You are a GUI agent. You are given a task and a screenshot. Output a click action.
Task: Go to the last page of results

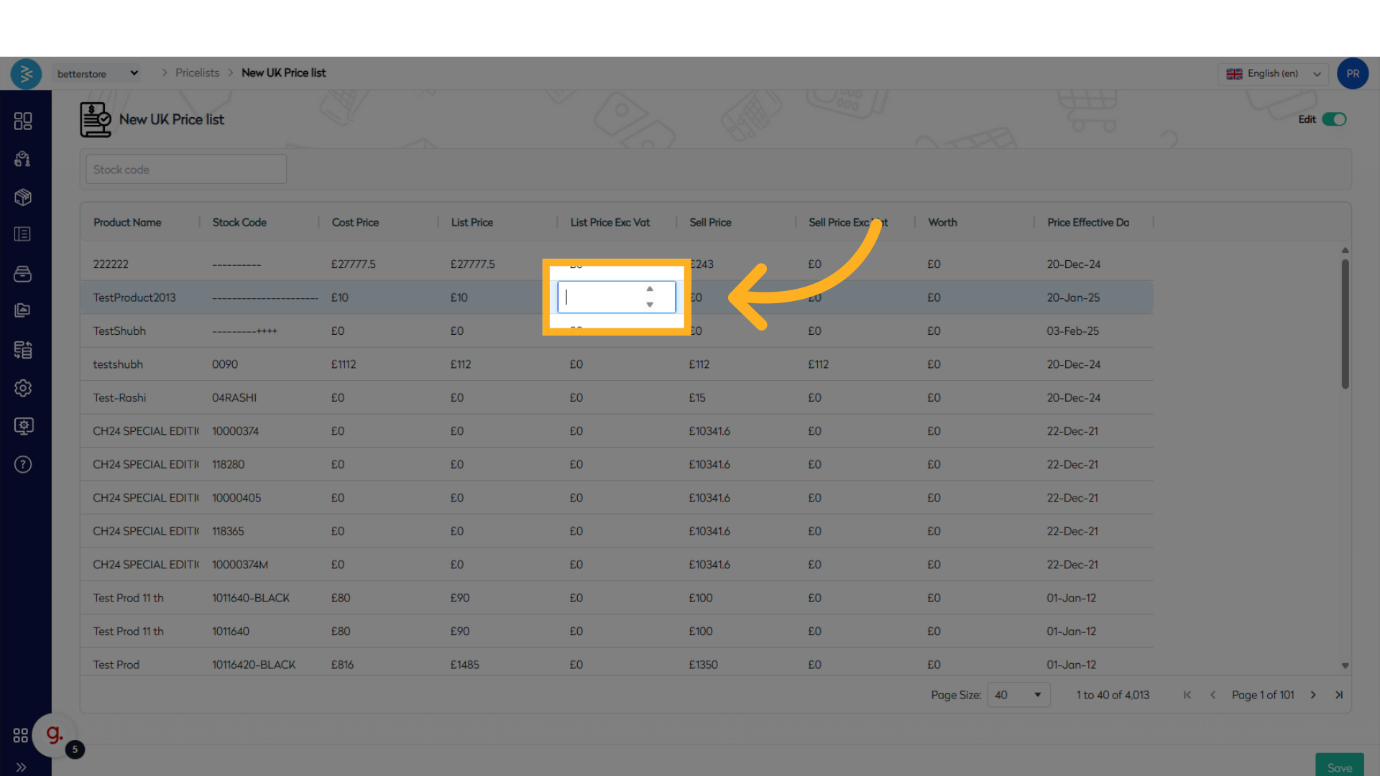point(1339,695)
